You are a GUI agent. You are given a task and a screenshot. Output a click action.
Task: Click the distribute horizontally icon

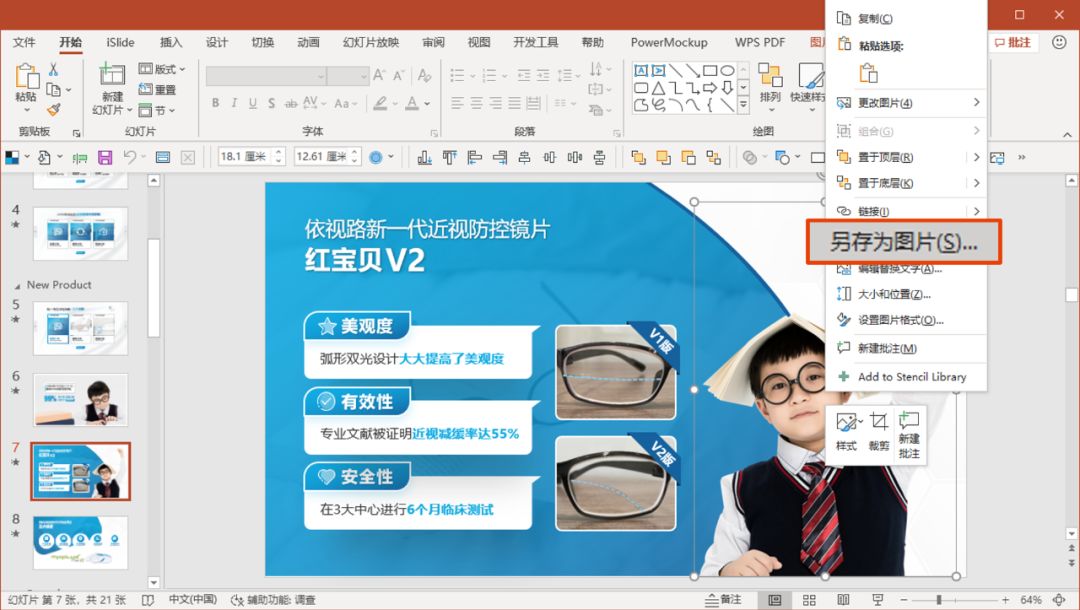coord(574,158)
